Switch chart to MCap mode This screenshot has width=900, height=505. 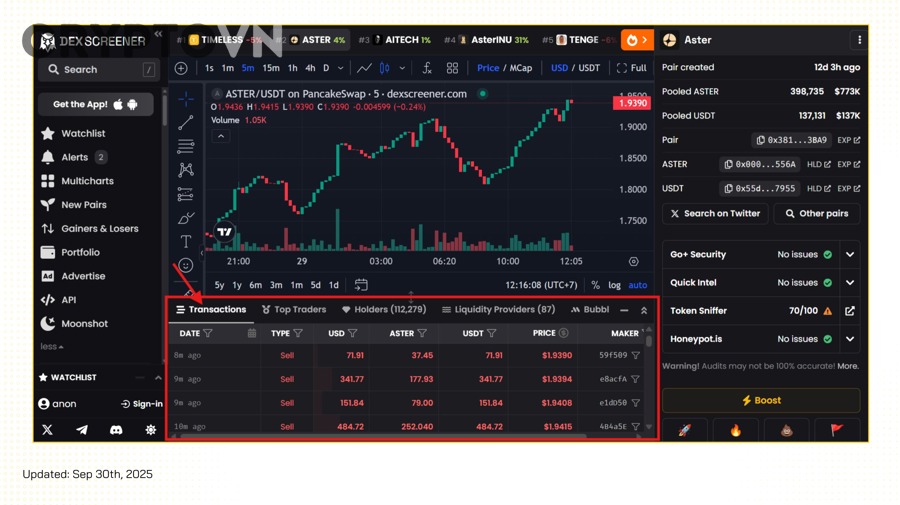tap(521, 68)
